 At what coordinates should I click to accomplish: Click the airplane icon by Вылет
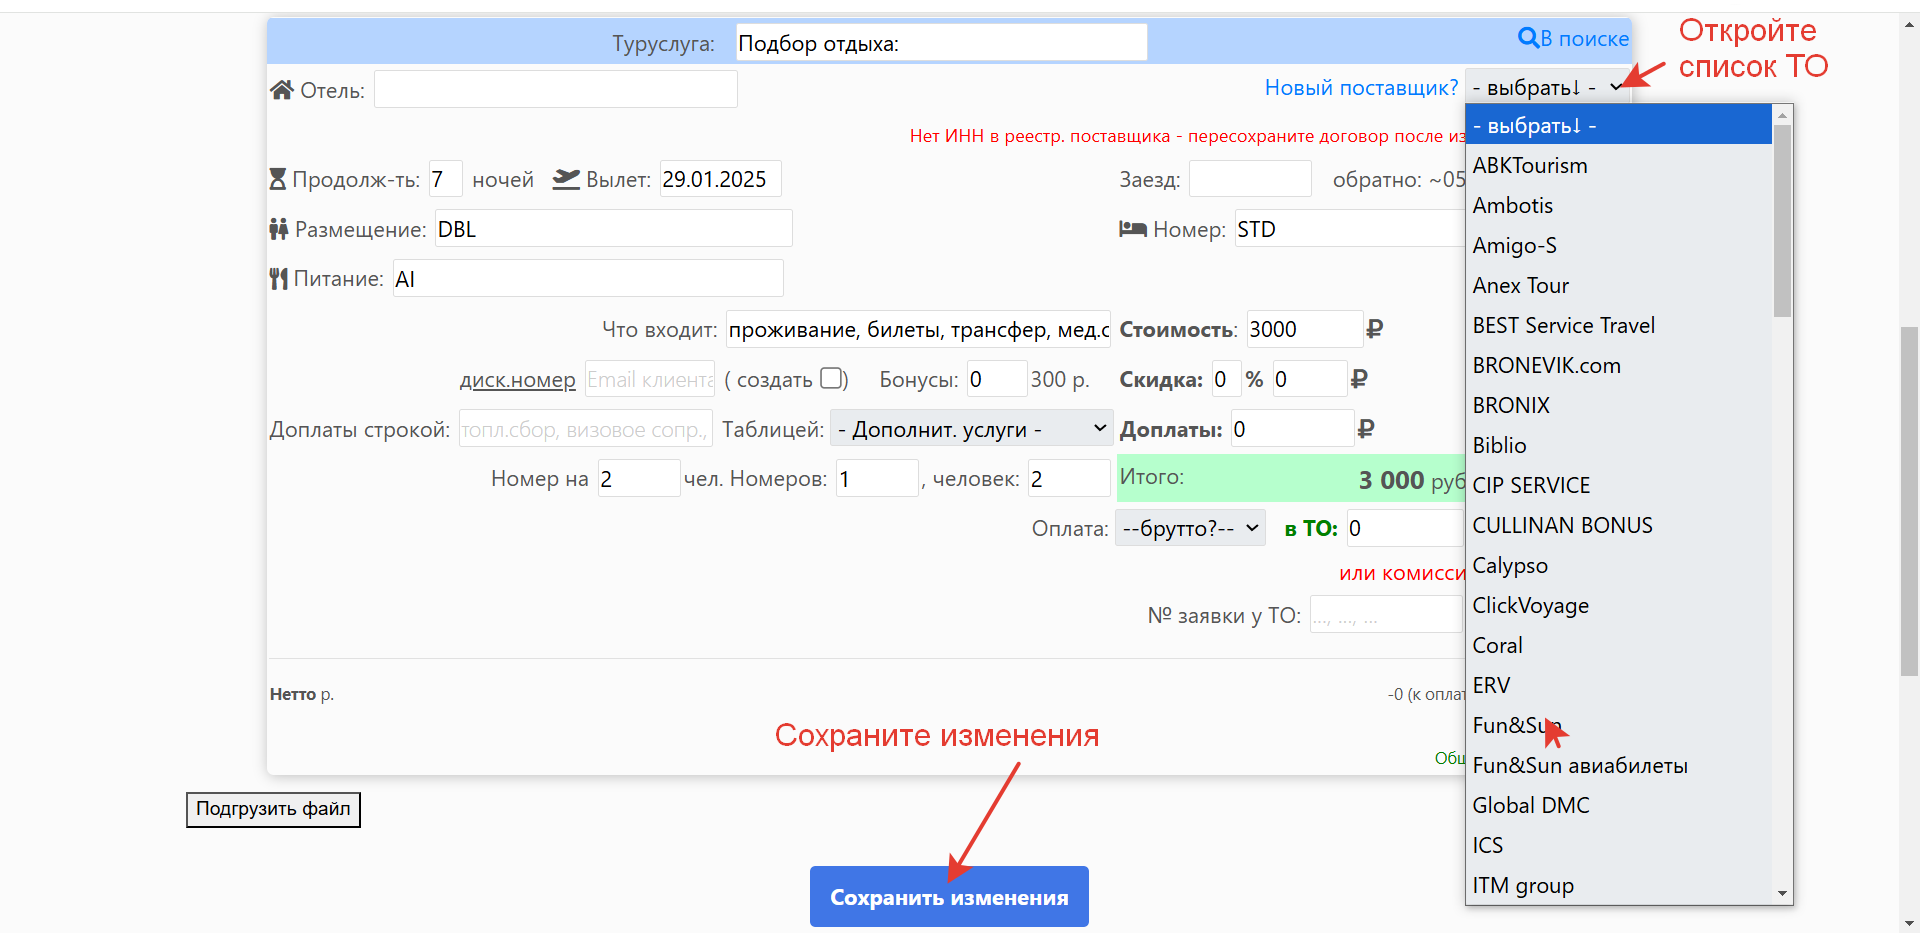point(566,179)
